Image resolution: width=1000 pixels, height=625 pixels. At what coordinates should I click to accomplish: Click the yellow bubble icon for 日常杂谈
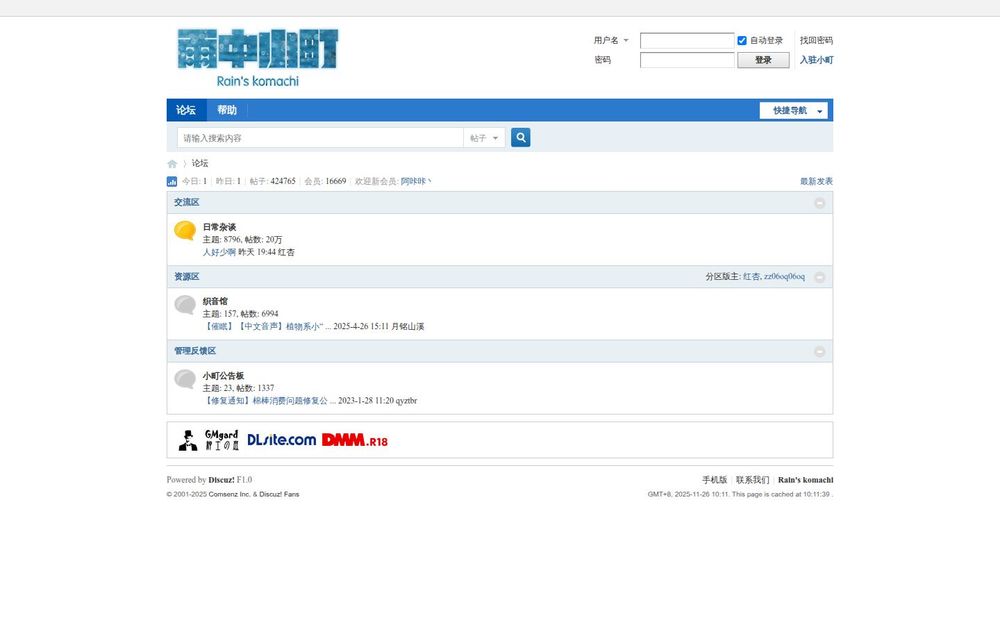tap(185, 230)
